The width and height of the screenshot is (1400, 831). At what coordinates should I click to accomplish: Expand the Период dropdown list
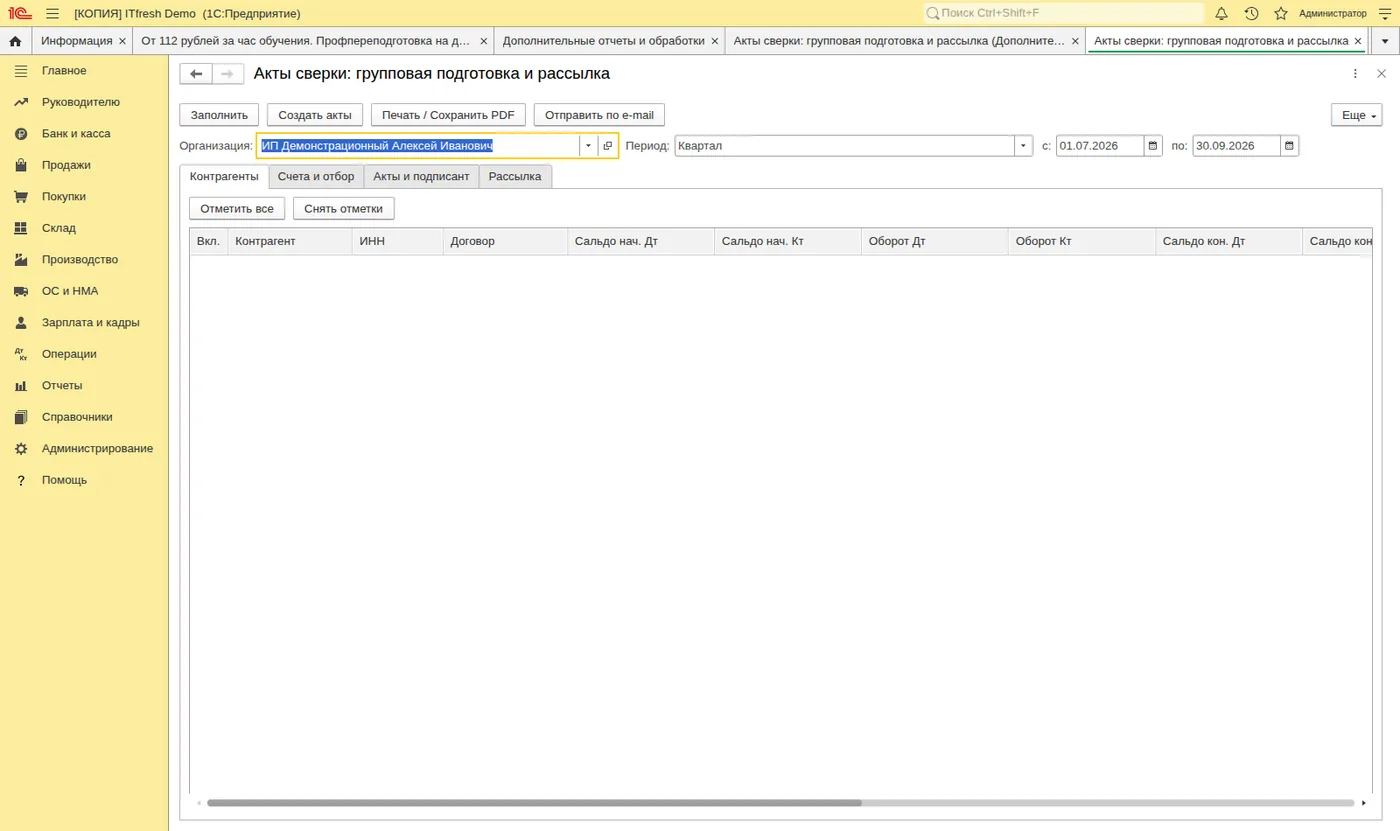click(1023, 146)
